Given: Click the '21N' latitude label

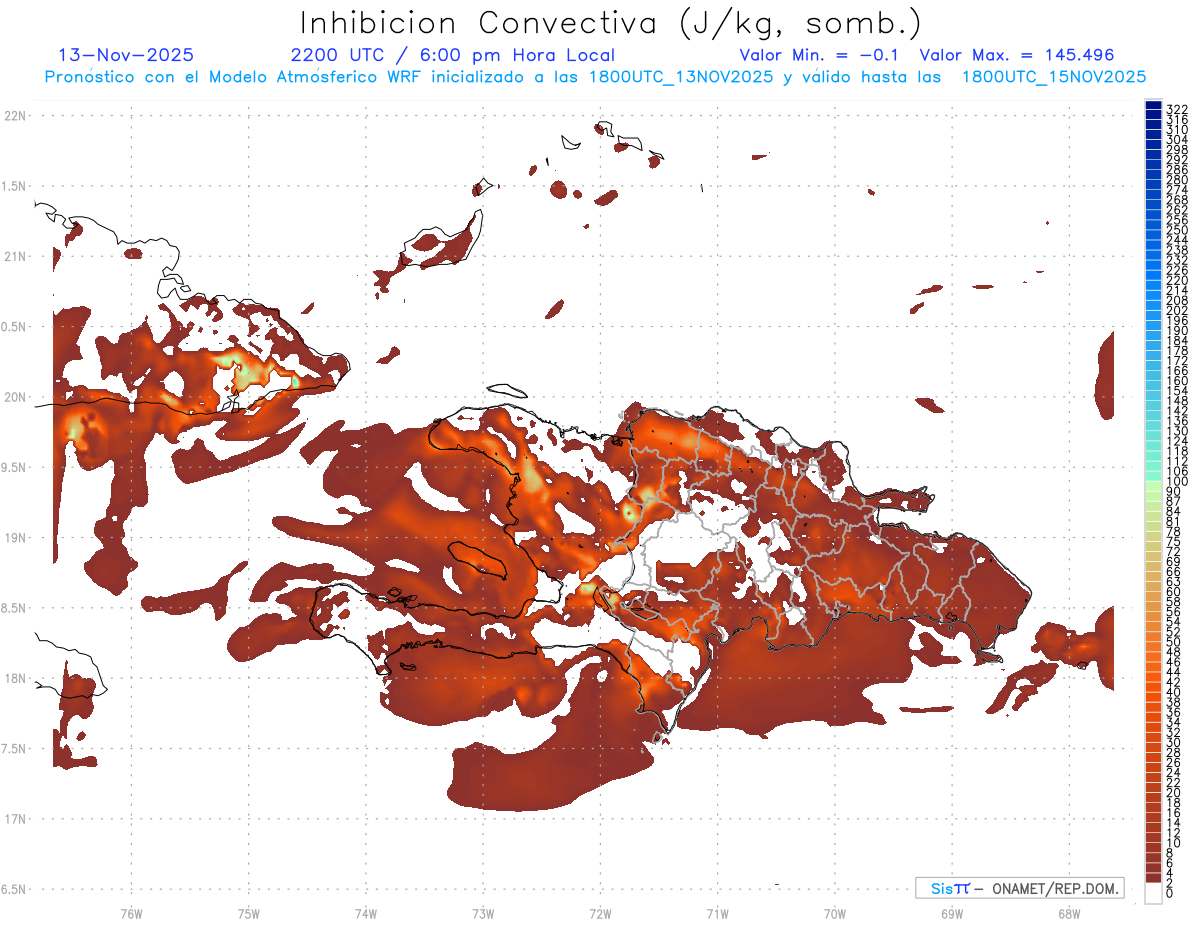Looking at the screenshot, I should 16,256.
